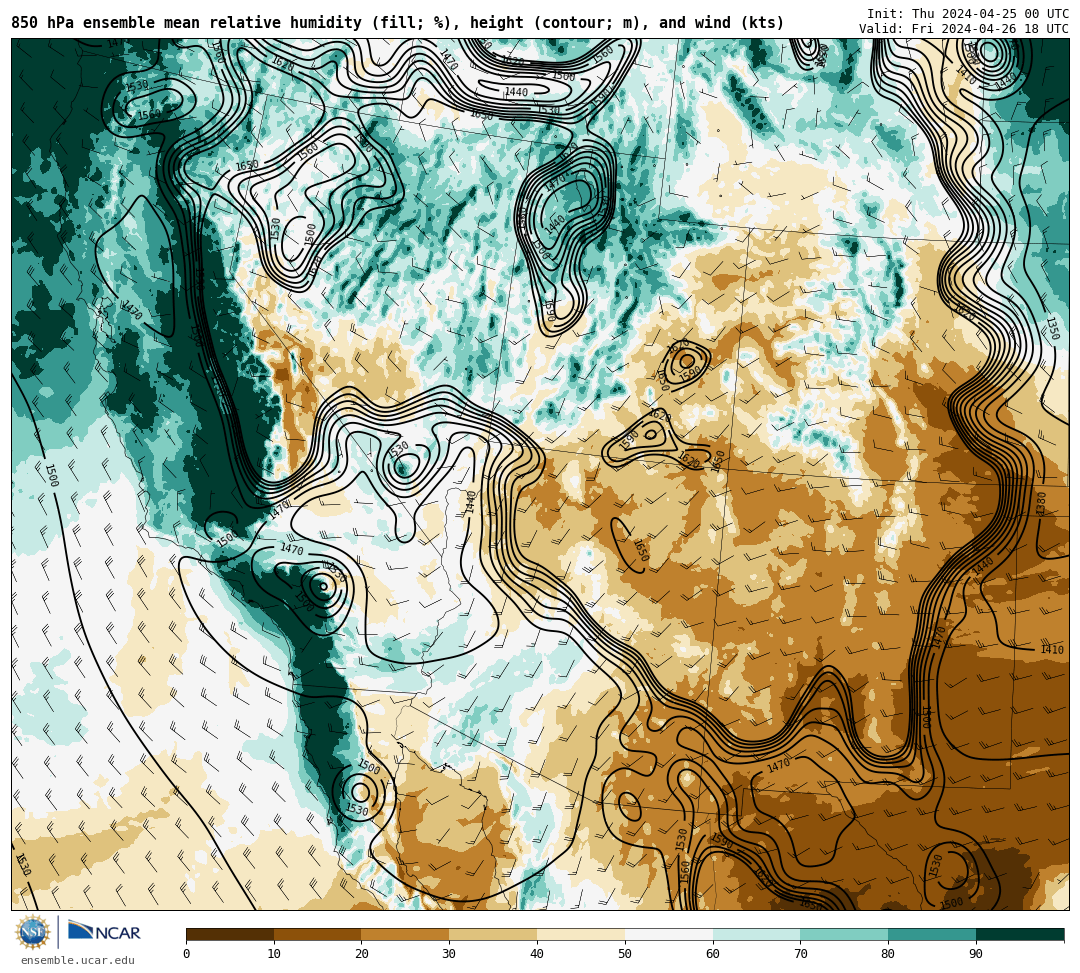This screenshot has width=1080, height=973.
Task: Click the colorbar tick label 20
Action: click(x=362, y=954)
